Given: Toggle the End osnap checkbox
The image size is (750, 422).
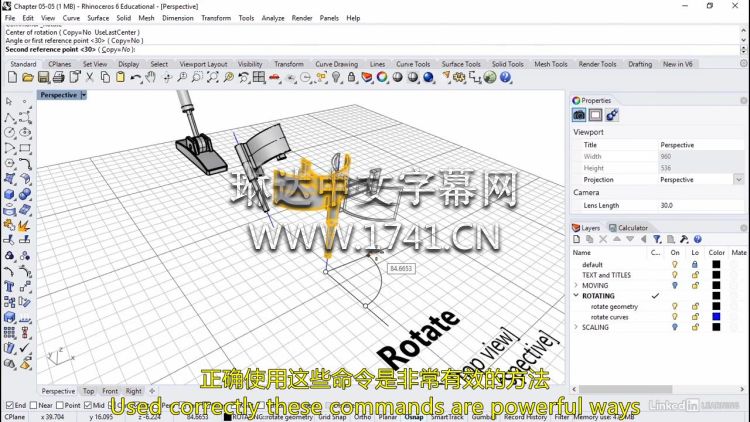Looking at the screenshot, I should (10, 405).
